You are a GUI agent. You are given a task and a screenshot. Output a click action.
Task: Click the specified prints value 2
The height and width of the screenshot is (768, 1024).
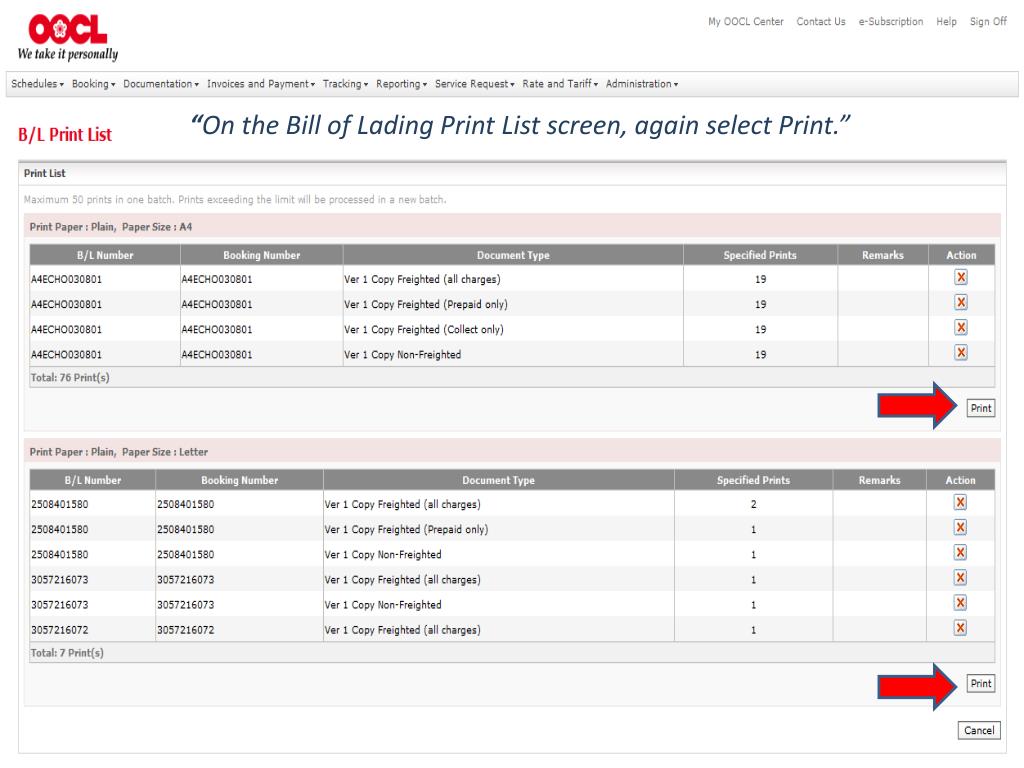coord(754,504)
